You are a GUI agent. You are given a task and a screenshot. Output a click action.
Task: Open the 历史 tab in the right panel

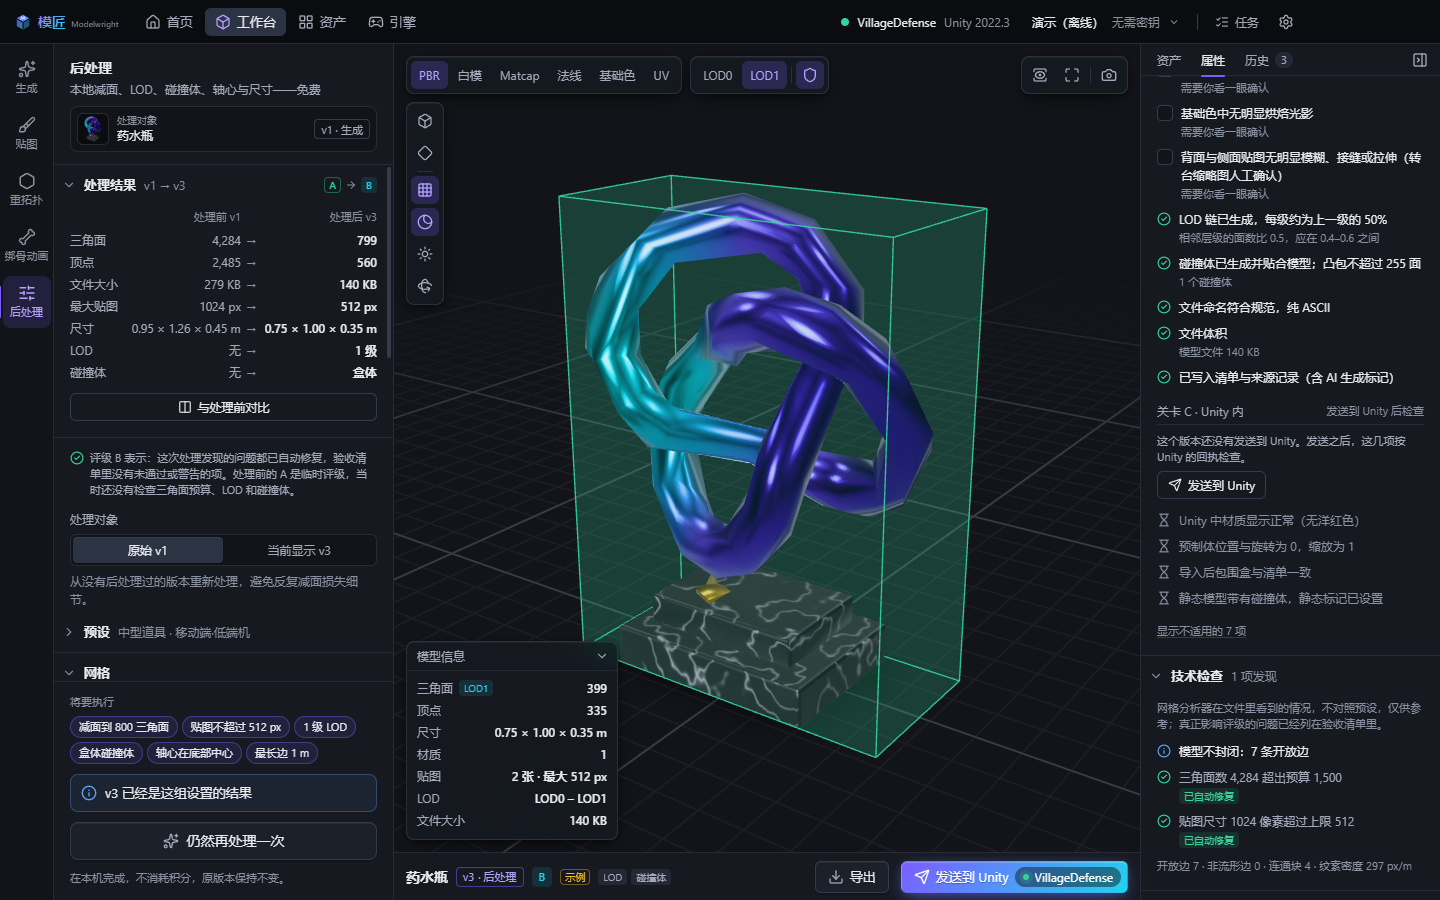(1266, 60)
